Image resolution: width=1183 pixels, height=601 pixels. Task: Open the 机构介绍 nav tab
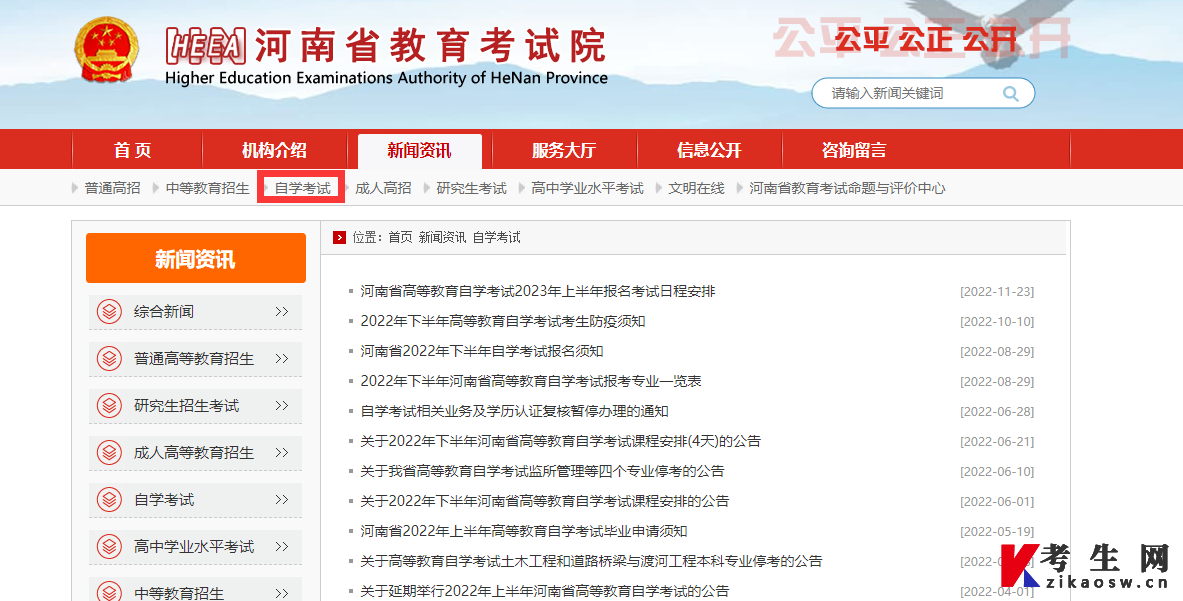274,150
